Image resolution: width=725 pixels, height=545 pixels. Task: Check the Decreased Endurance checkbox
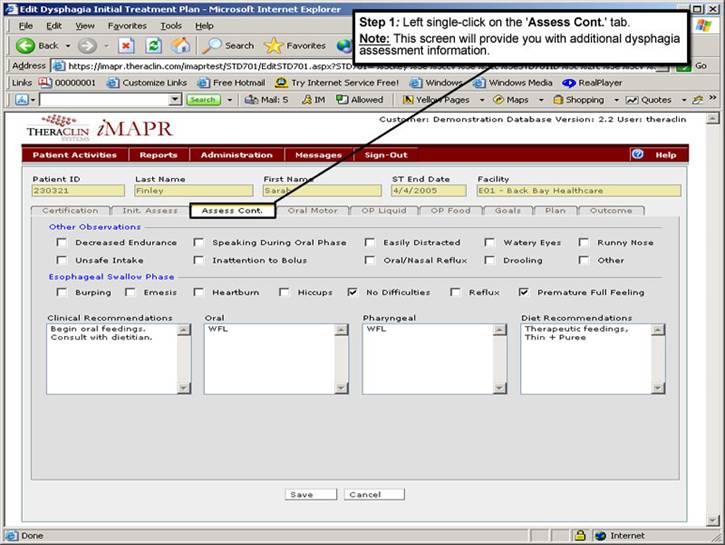(58, 243)
